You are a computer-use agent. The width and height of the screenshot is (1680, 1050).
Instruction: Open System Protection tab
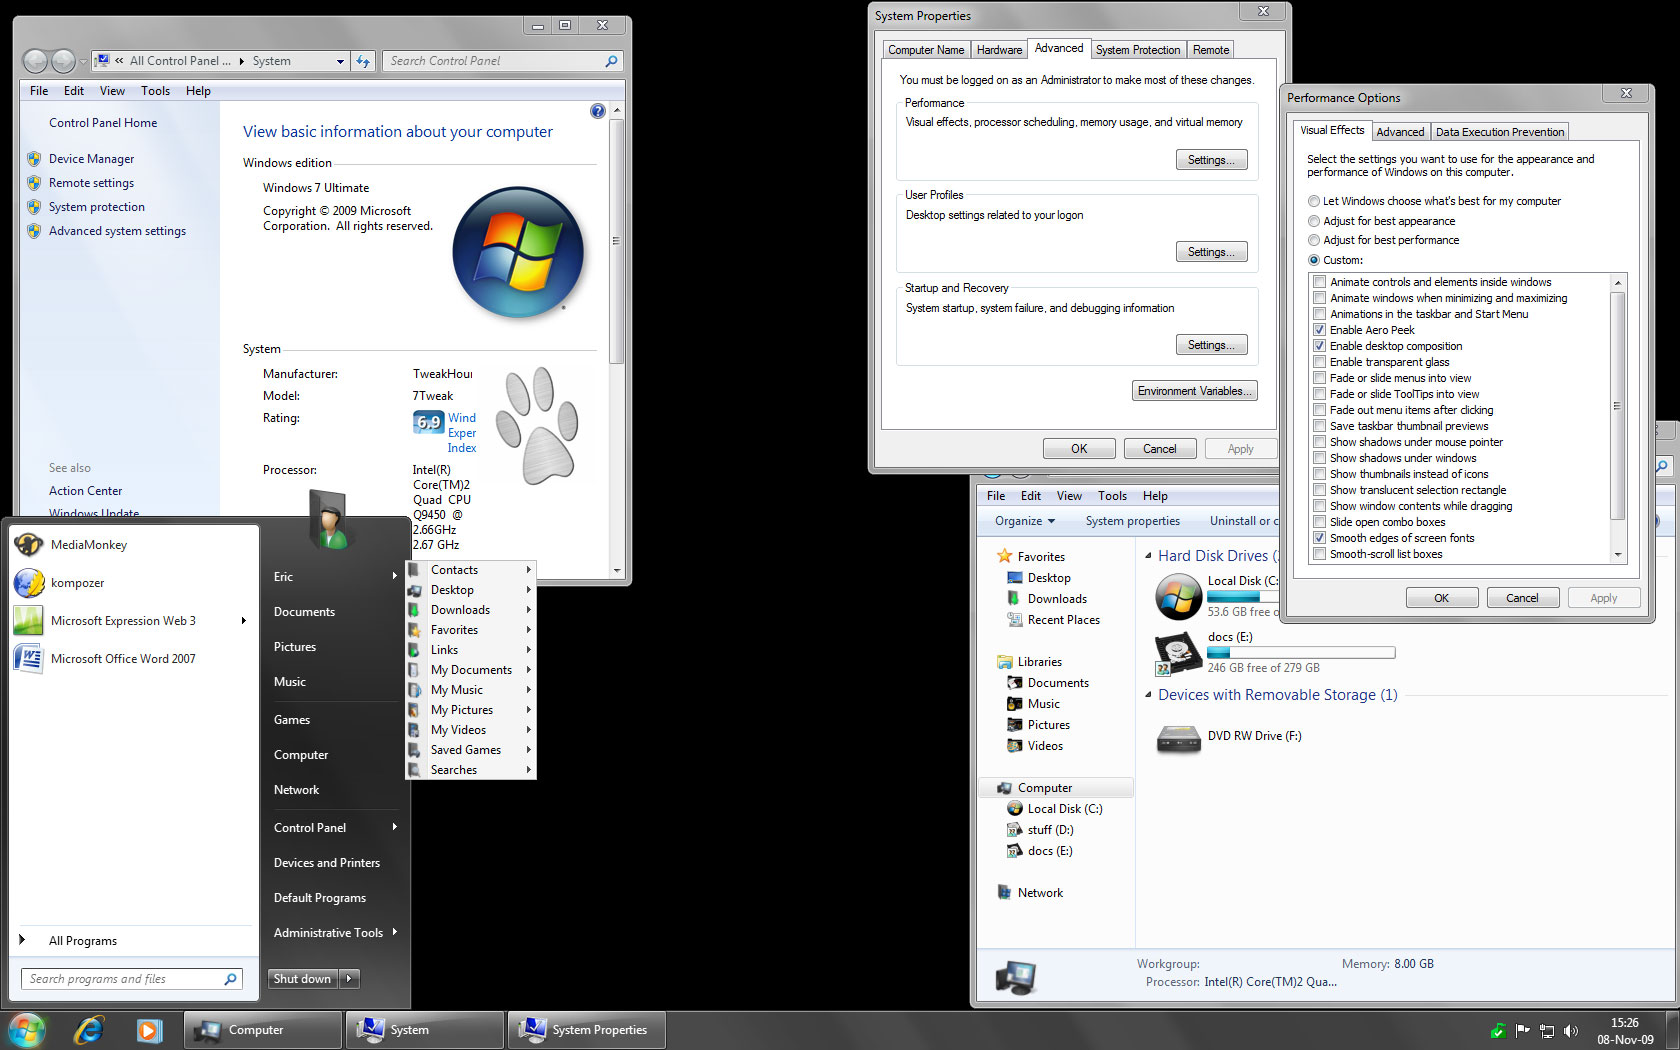point(1138,50)
